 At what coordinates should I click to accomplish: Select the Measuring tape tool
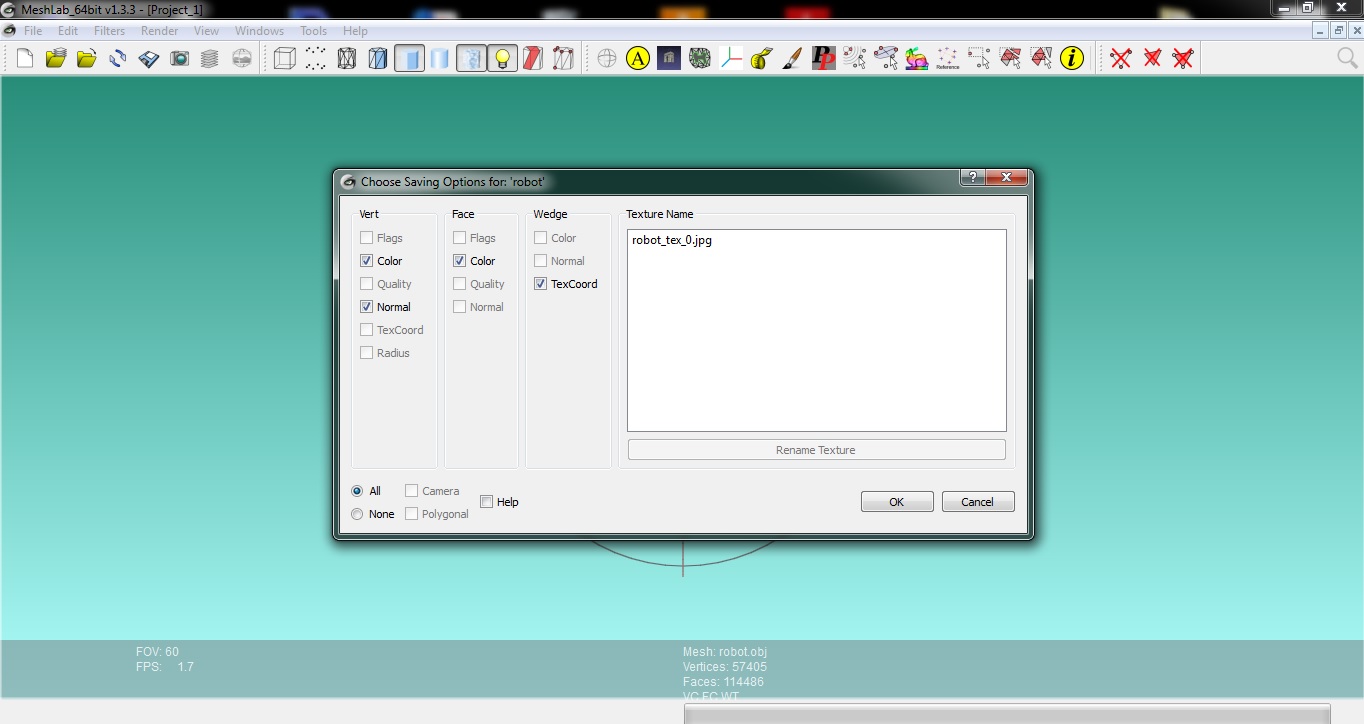click(x=761, y=59)
